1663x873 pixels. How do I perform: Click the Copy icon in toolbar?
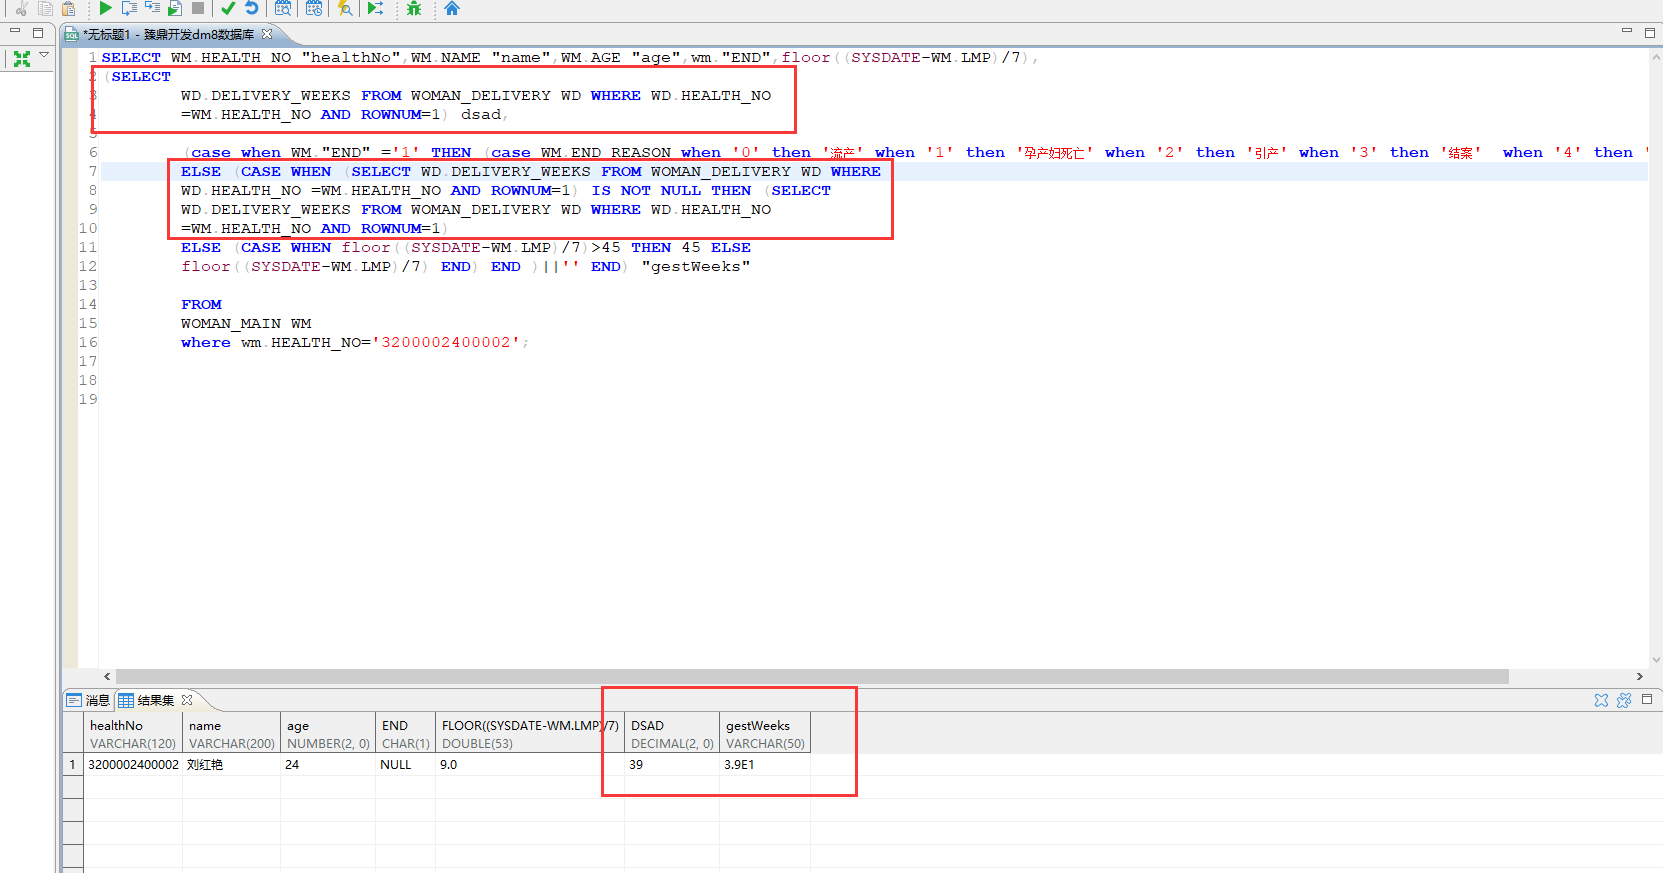coord(45,8)
